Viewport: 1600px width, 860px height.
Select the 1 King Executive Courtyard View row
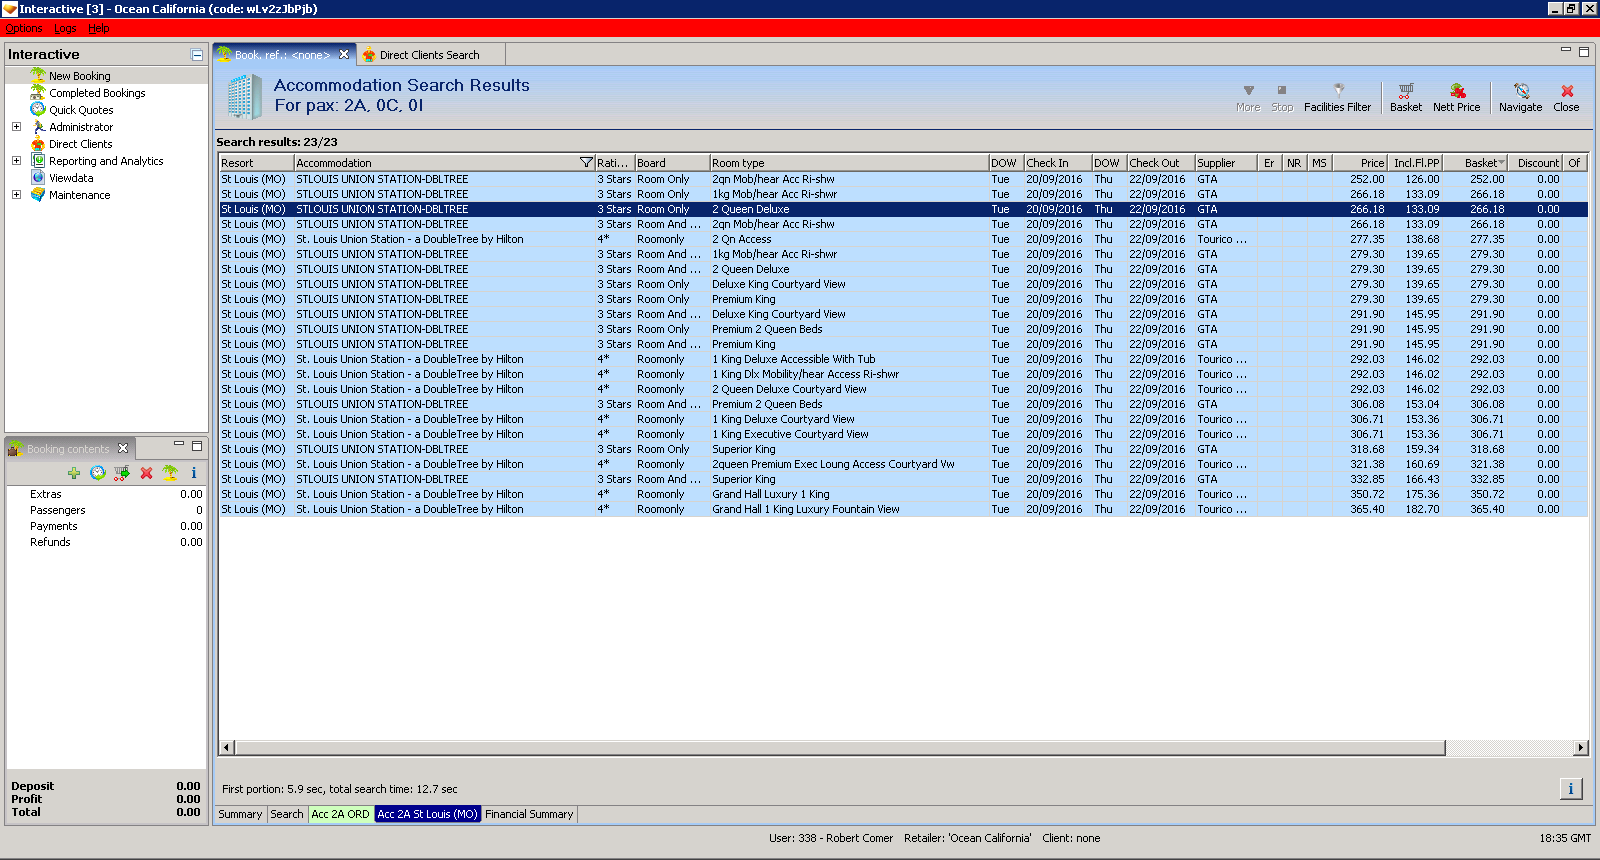(x=903, y=434)
